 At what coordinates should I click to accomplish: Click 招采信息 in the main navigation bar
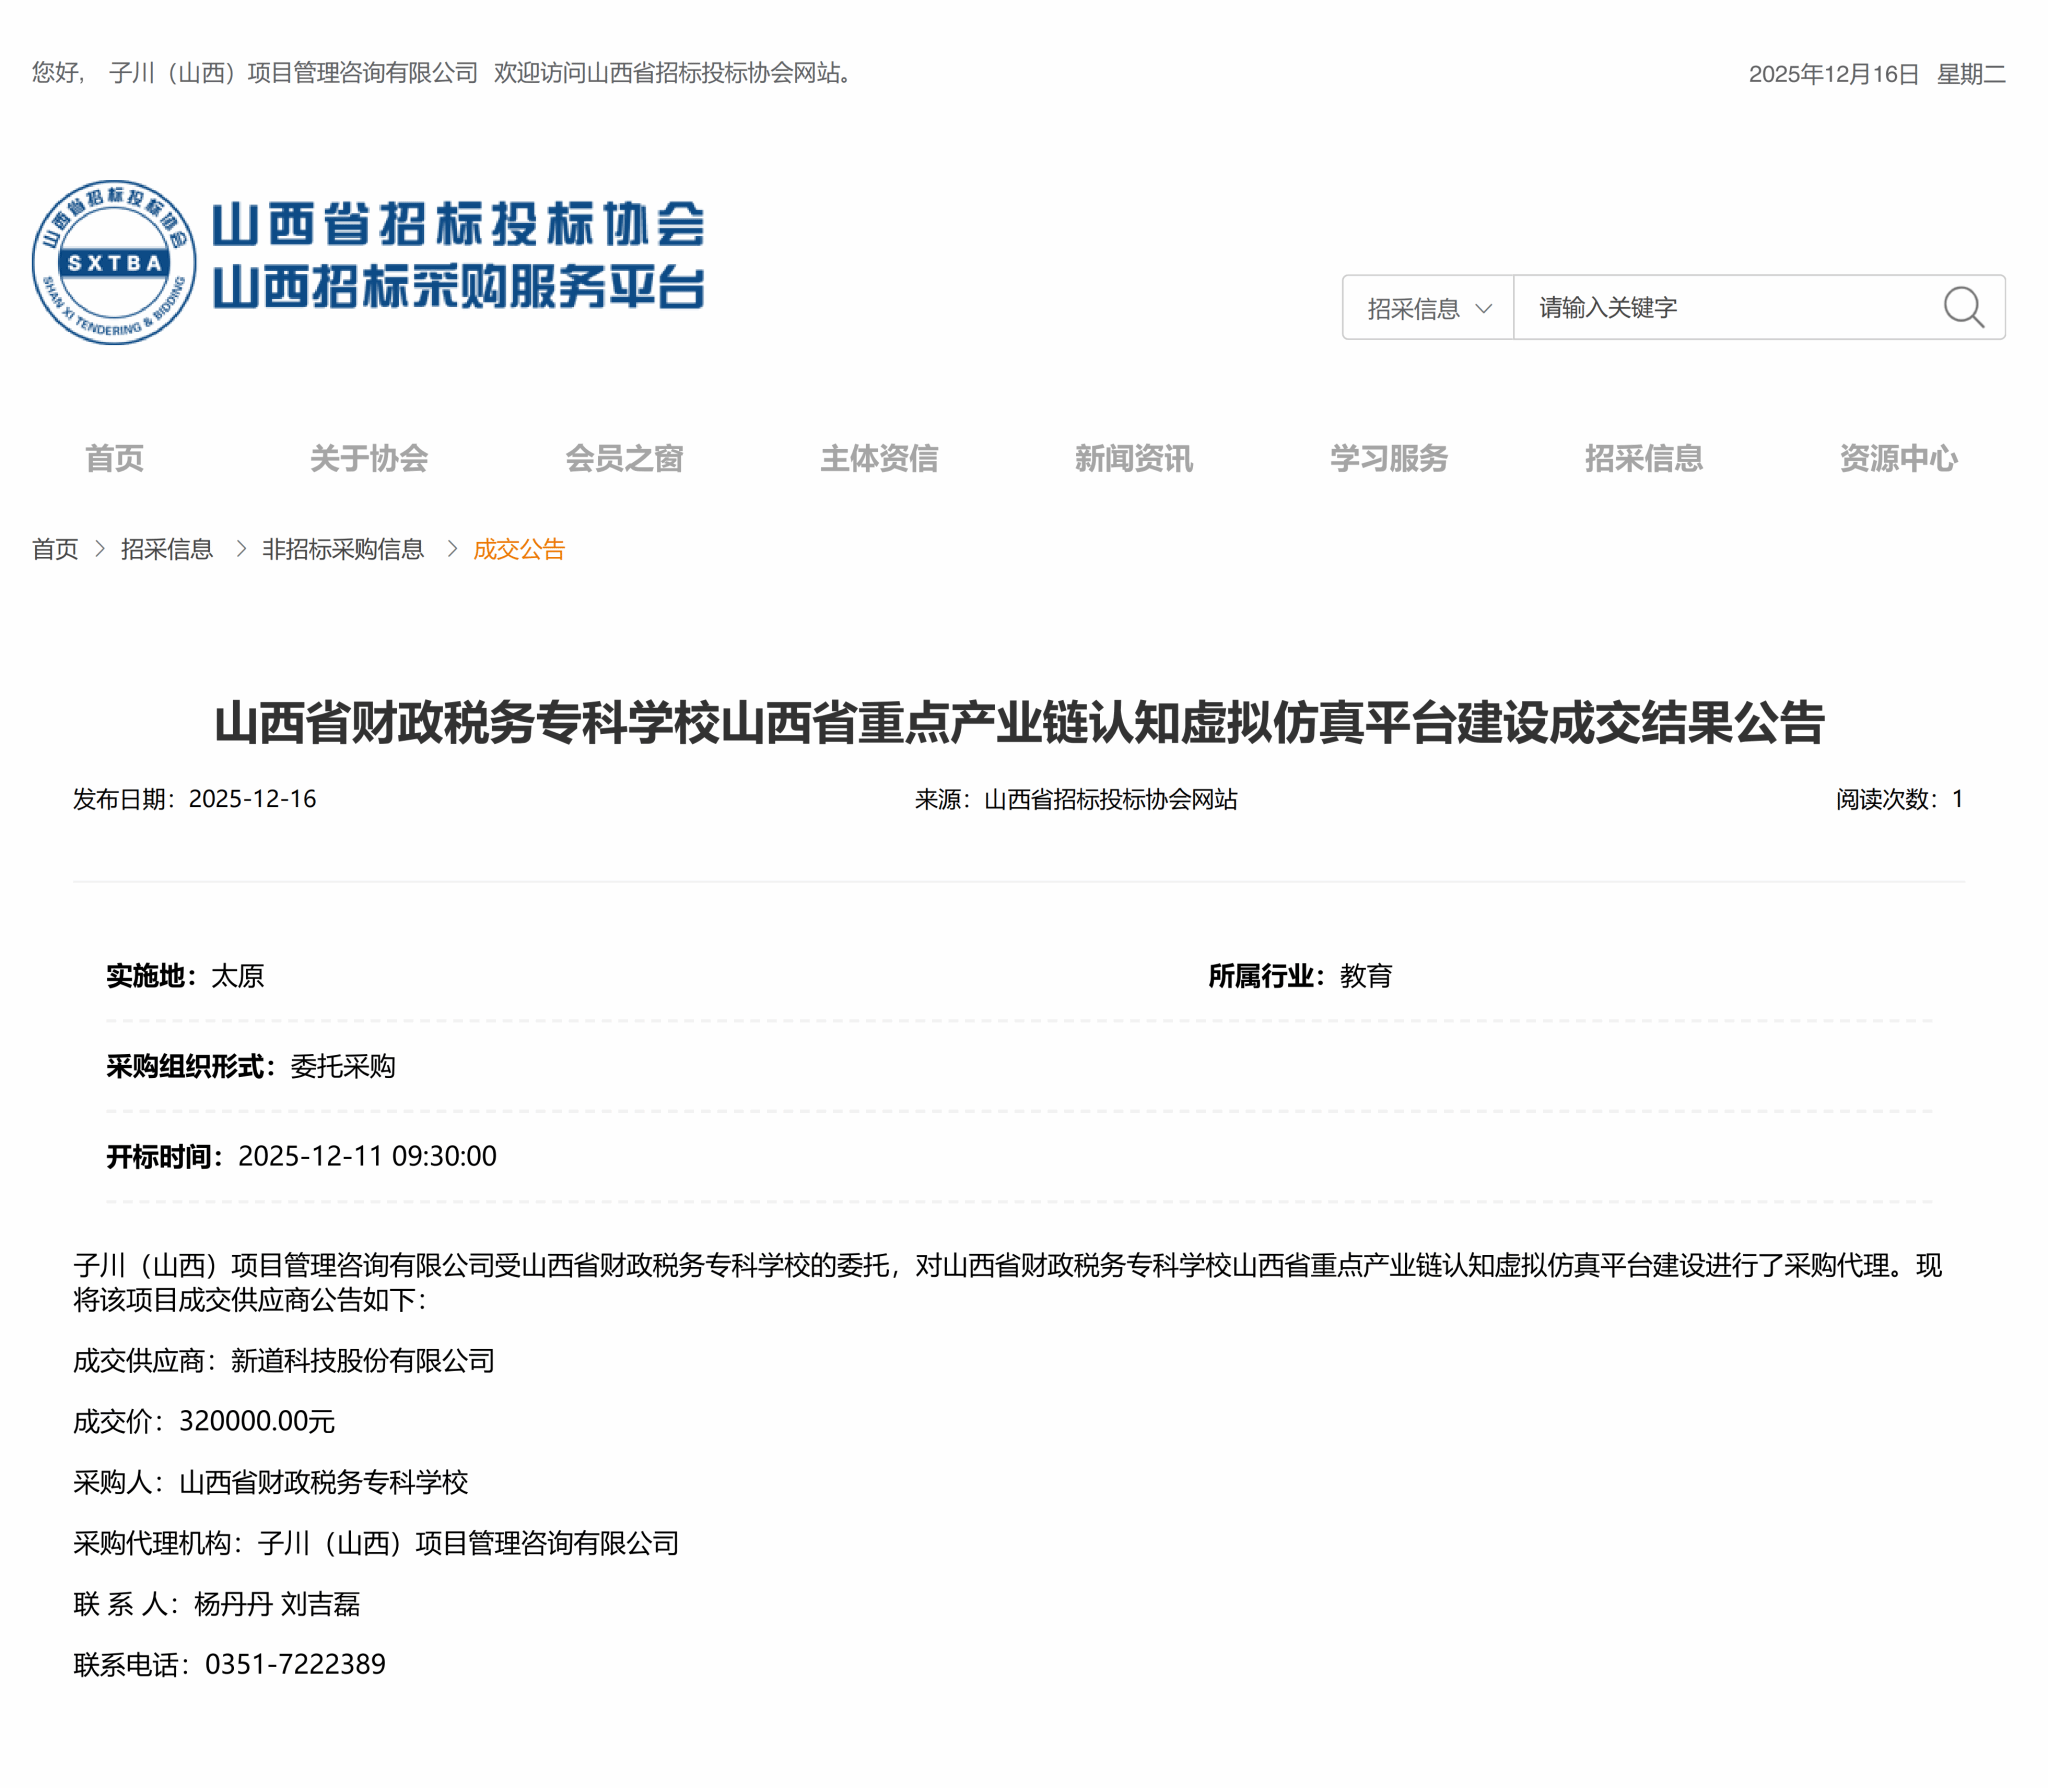[1643, 458]
